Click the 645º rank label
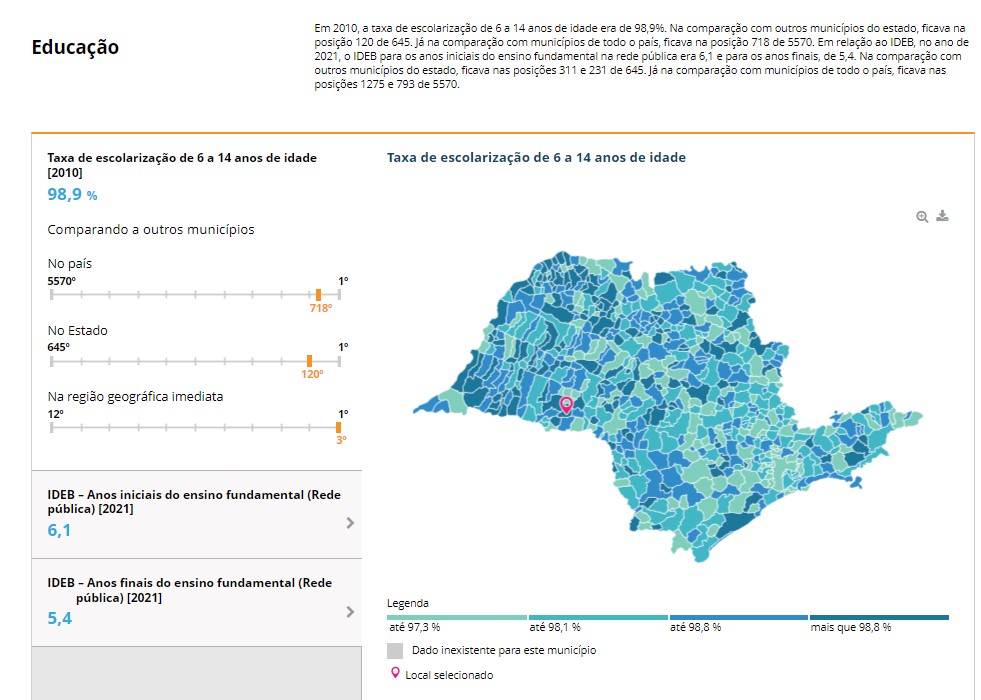 coord(59,347)
